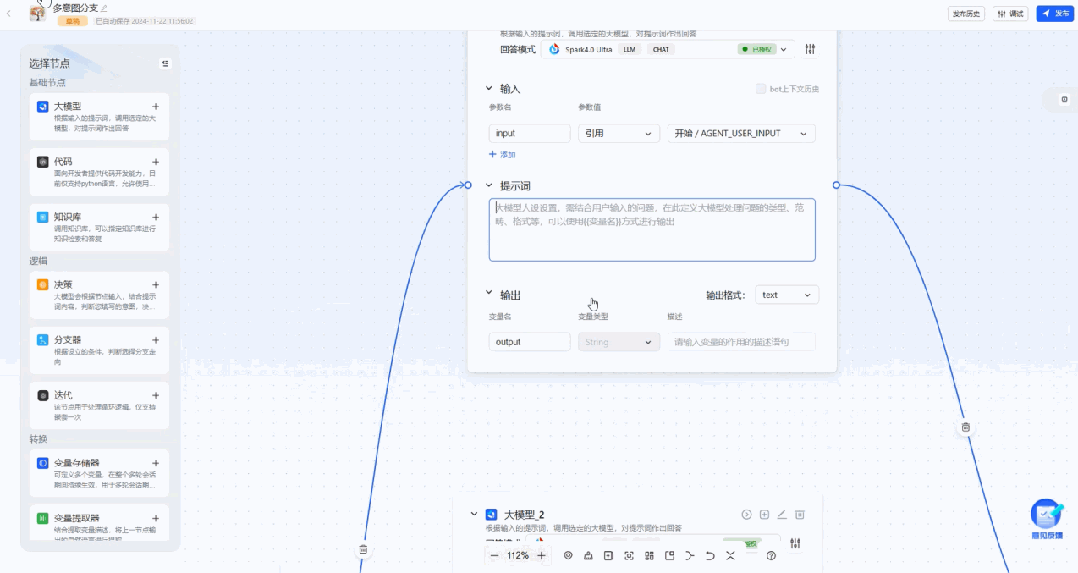
Task: Run the 大模型_2 node play icon
Action: (747, 515)
